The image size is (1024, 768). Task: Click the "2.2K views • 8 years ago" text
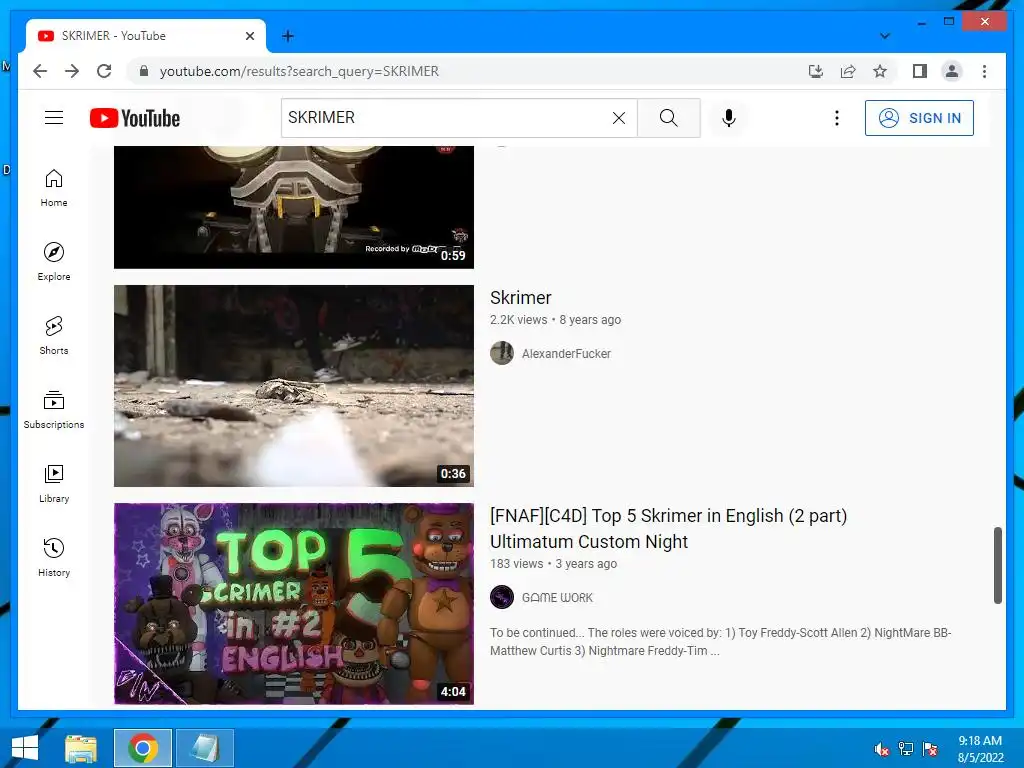pos(555,319)
